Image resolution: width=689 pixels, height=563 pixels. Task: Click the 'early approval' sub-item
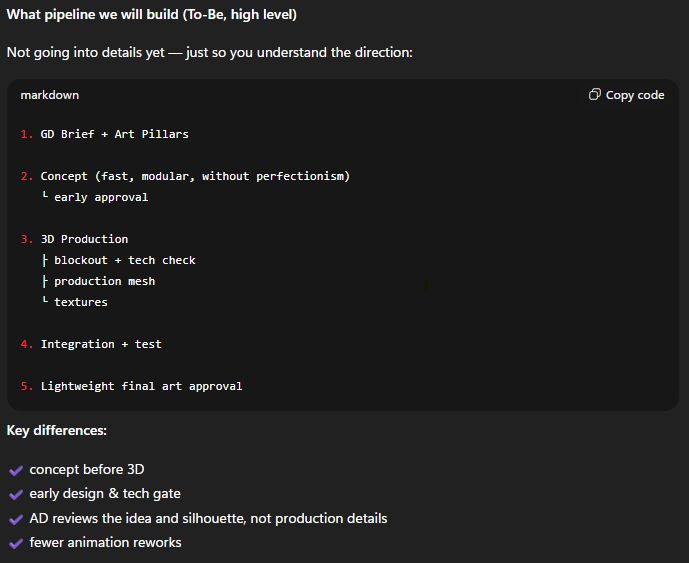(101, 197)
